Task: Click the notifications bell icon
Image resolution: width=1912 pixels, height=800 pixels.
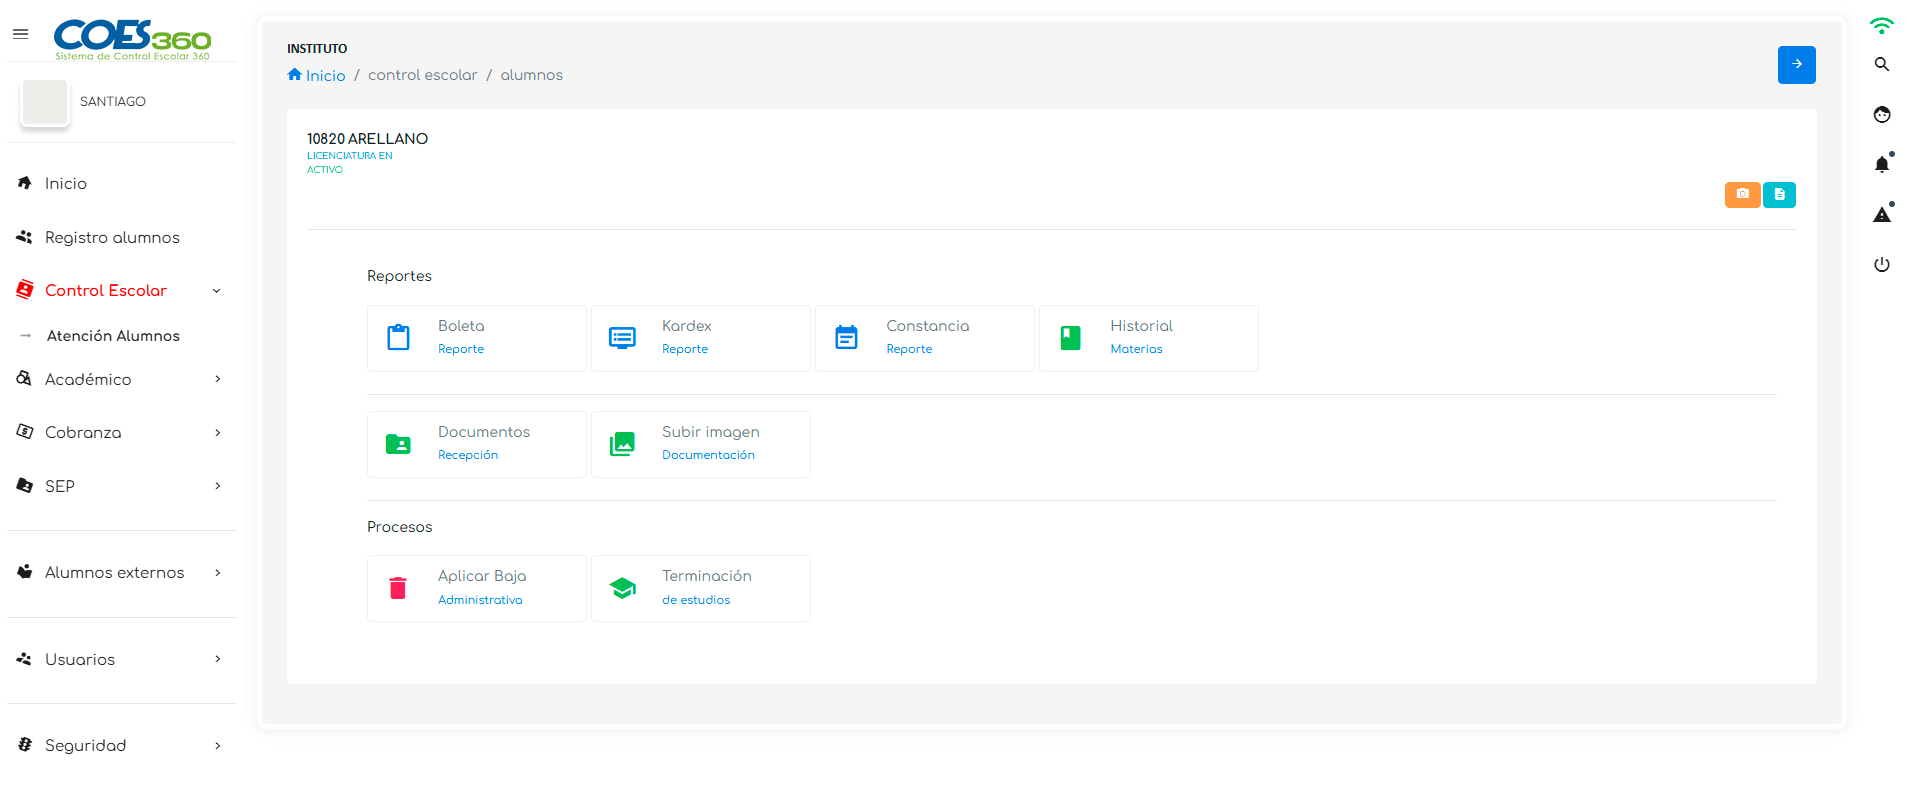Action: click(x=1881, y=164)
